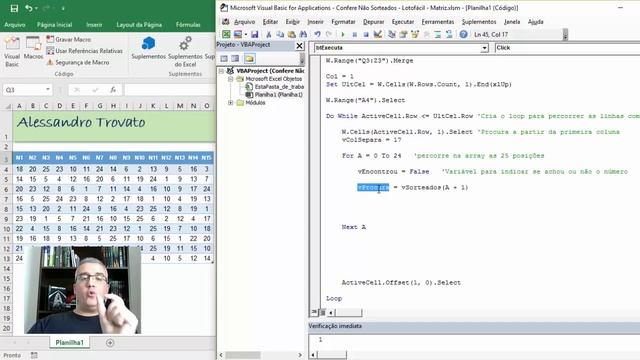Close the Projeto - VBAProject panel
640x360 pixels.
pyautogui.click(x=299, y=46)
